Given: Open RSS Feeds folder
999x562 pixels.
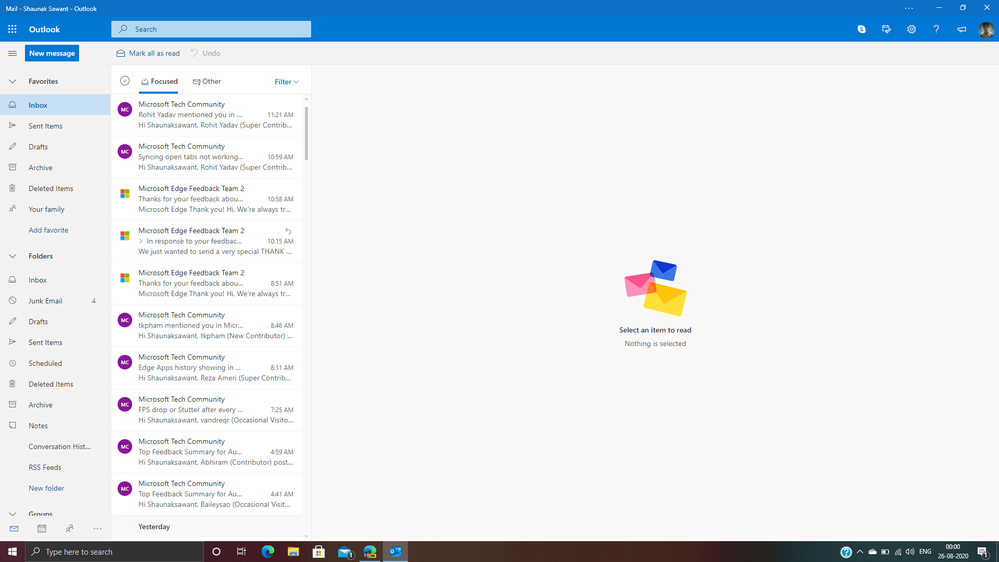Looking at the screenshot, I should coord(55,467).
